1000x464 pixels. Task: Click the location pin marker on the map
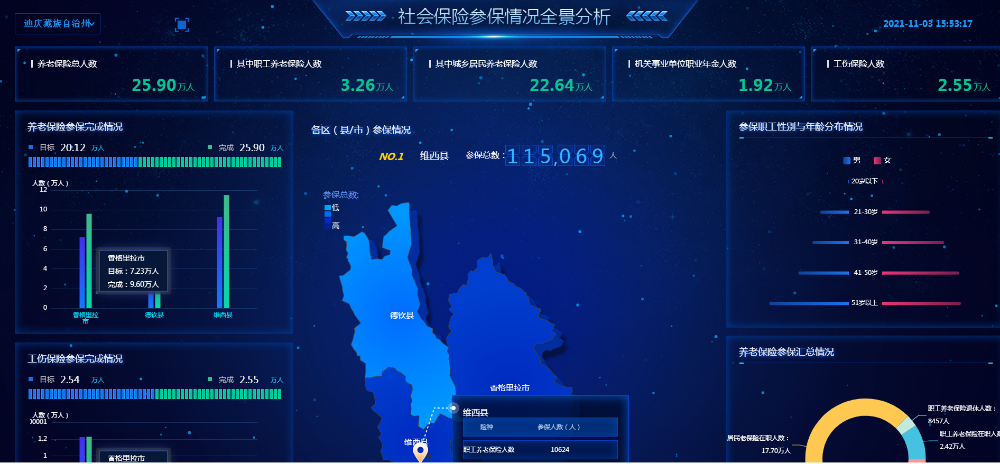point(420,453)
